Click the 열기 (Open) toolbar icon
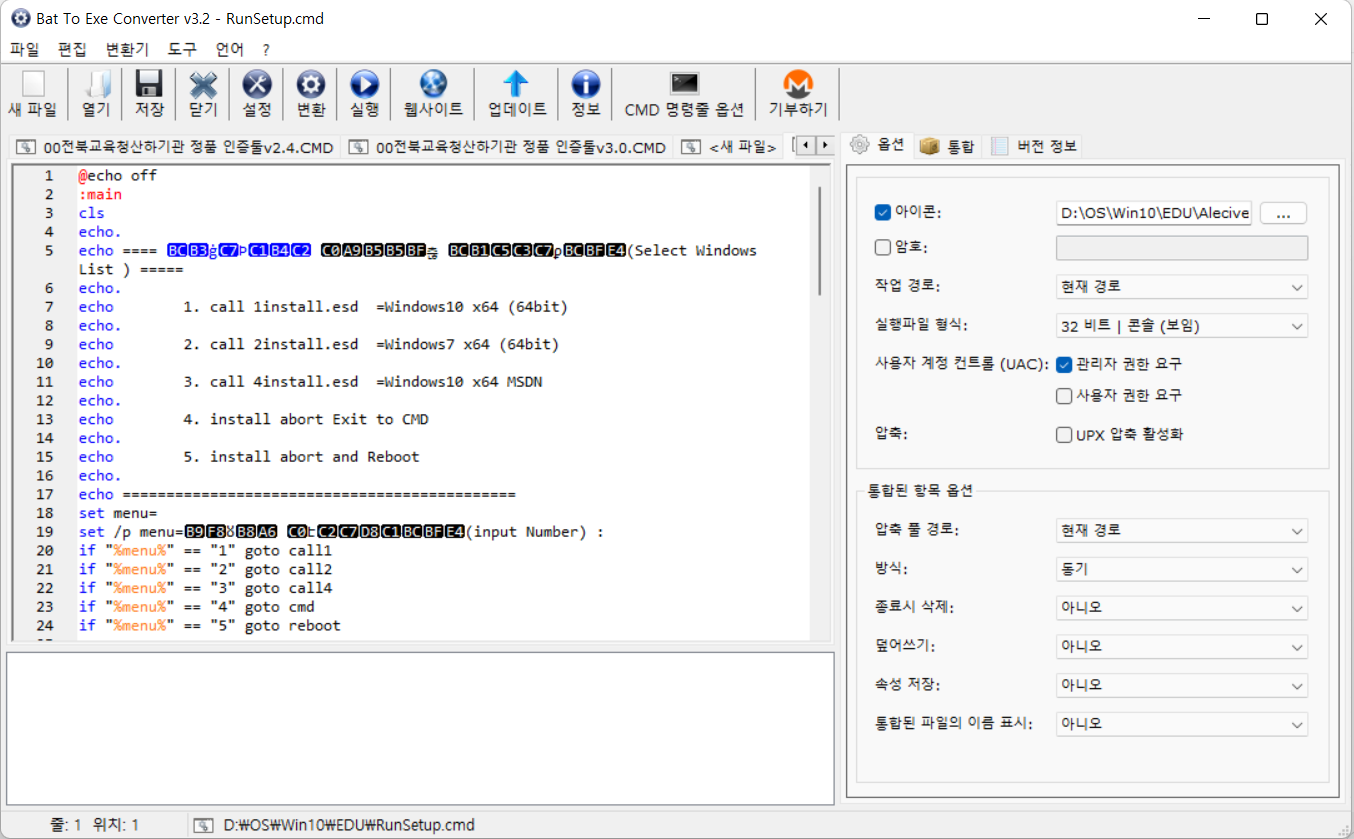1354x839 pixels. [x=96, y=85]
